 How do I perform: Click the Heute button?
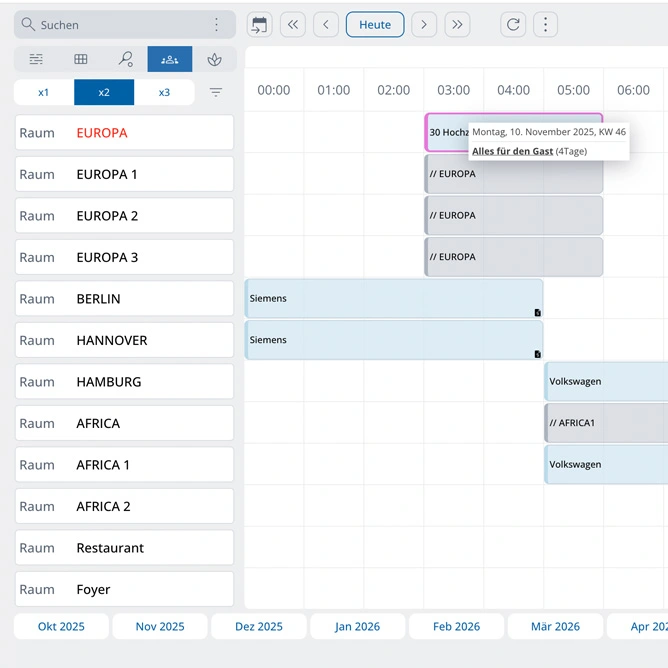point(375,25)
